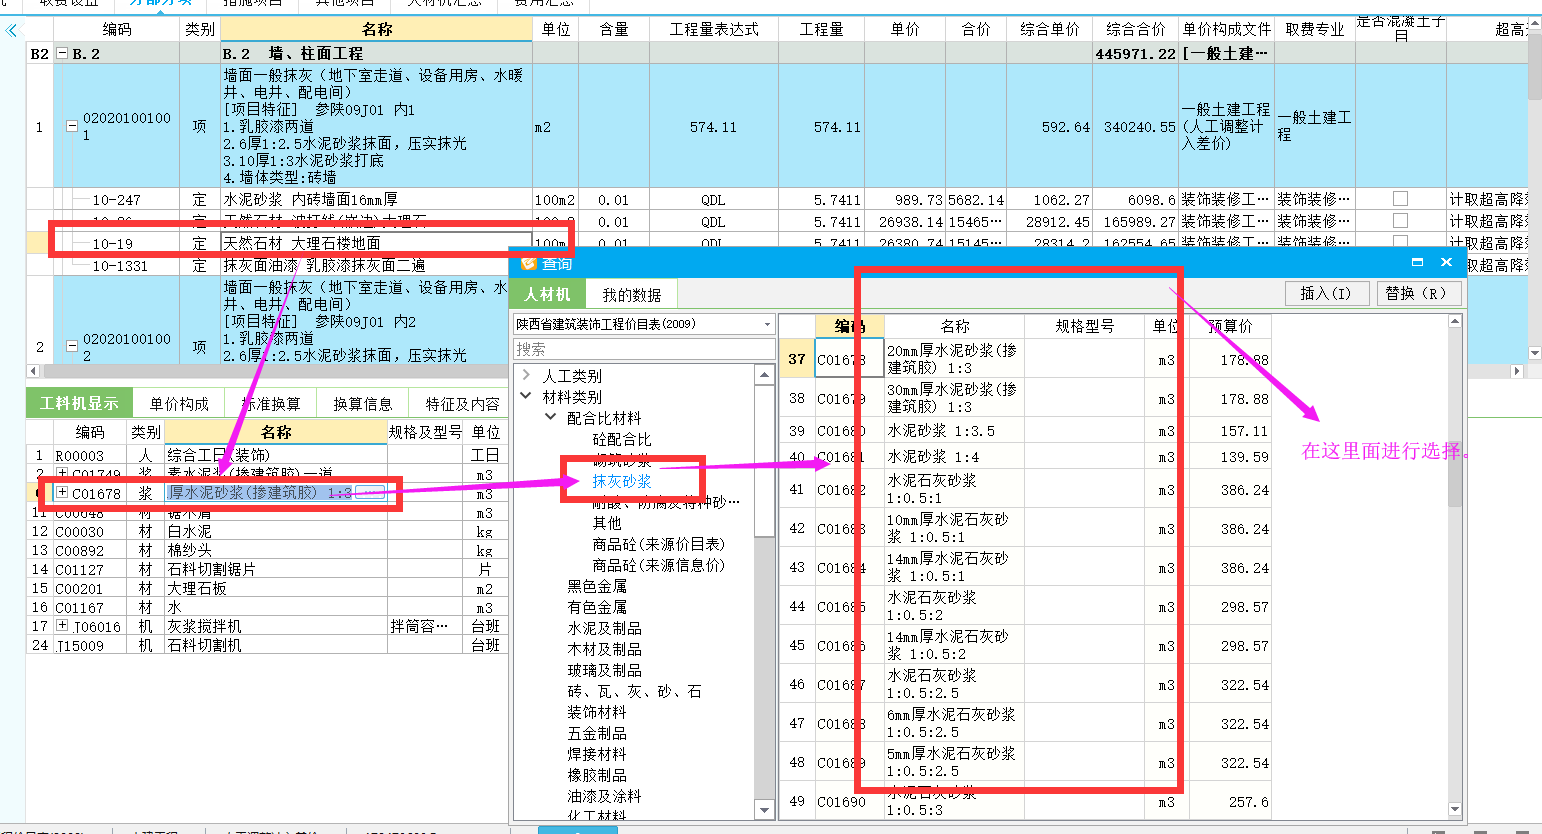Image resolution: width=1542 pixels, height=834 pixels.
Task: Select 焊接材料 category
Action: (x=598, y=754)
